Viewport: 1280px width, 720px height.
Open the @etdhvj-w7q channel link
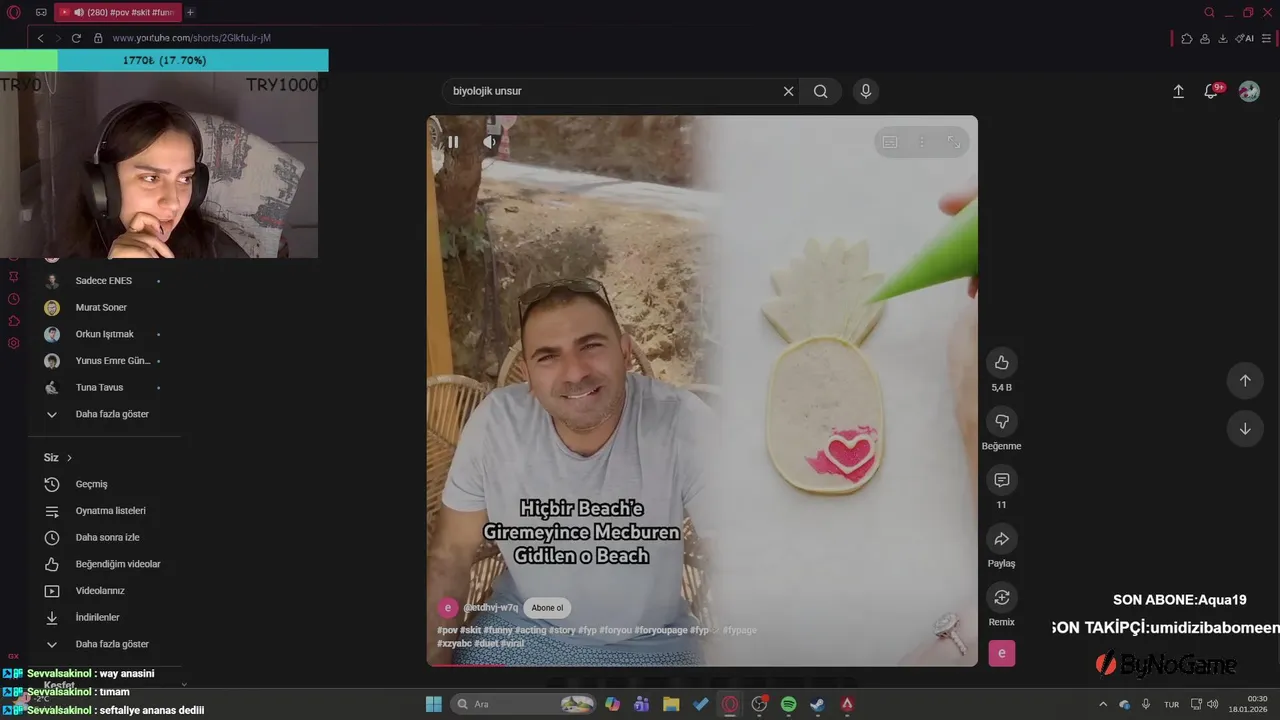[x=491, y=608]
